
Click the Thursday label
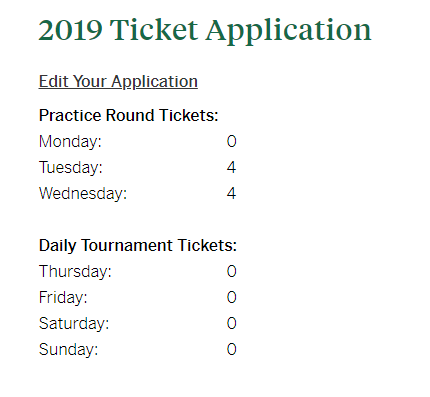pos(75,272)
